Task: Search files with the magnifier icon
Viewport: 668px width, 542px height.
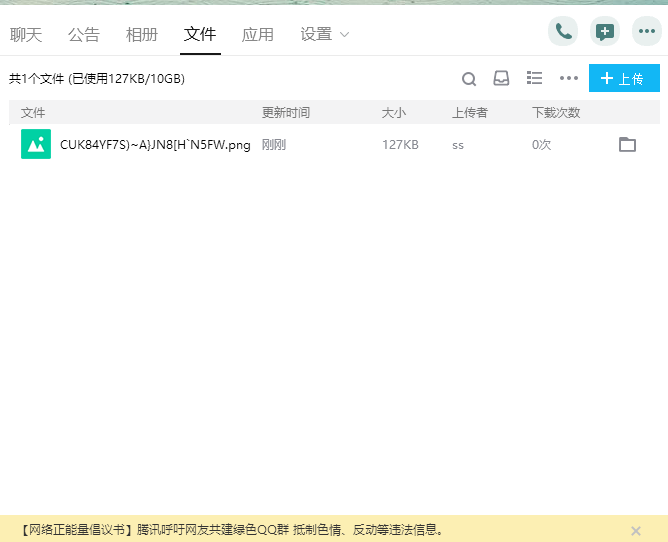Action: 469,79
